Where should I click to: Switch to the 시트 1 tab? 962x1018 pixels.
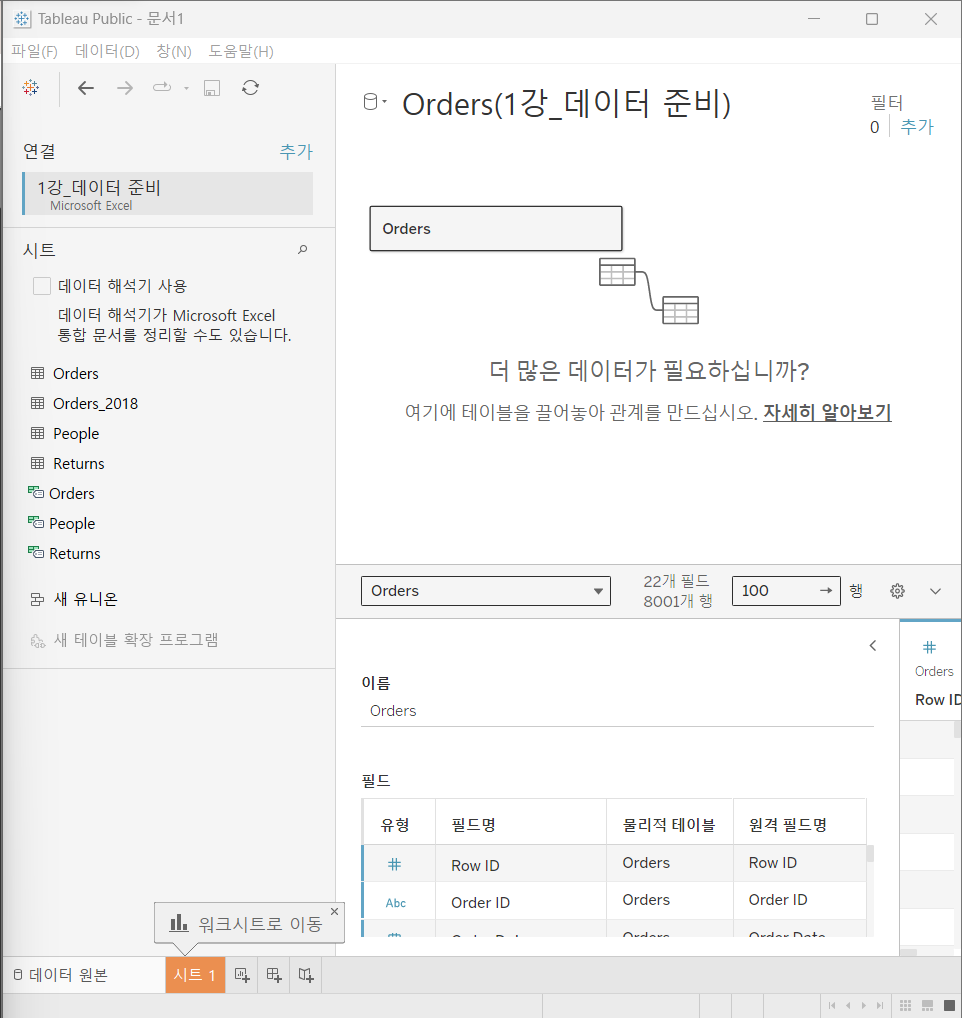pyautogui.click(x=195, y=975)
